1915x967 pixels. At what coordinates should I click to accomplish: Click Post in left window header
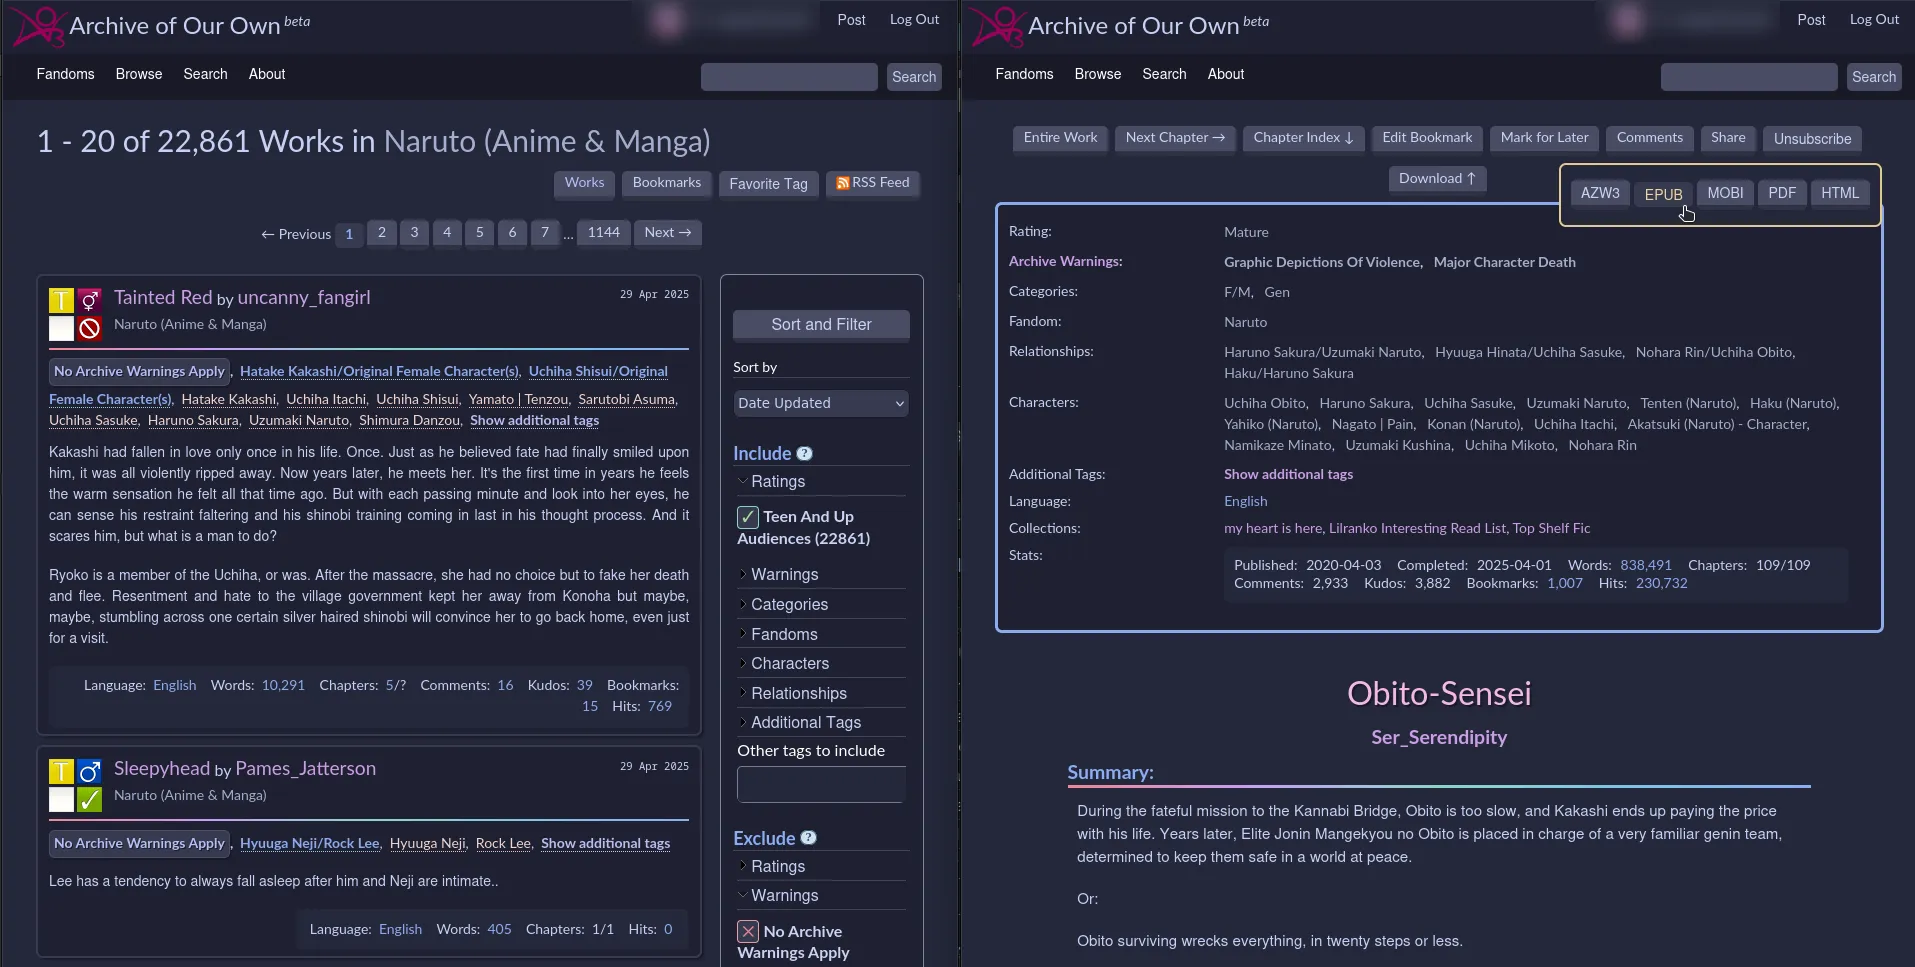[x=851, y=19]
